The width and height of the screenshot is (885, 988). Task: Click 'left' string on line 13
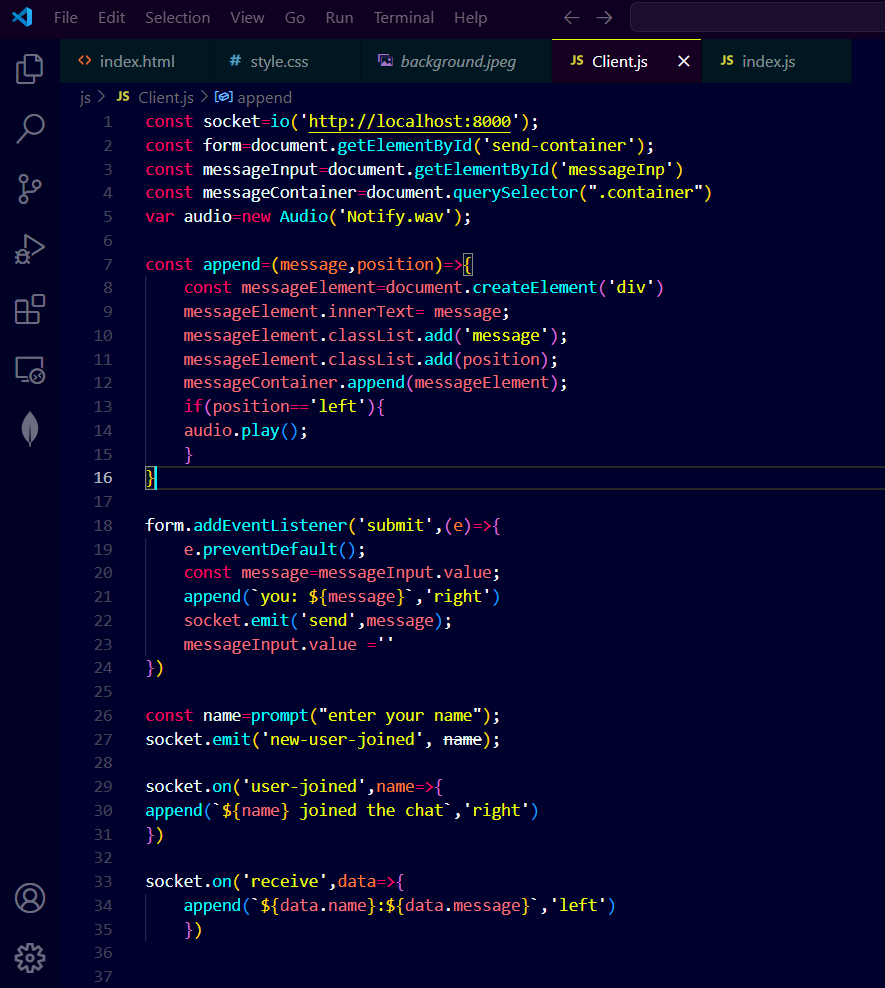pyautogui.click(x=338, y=406)
